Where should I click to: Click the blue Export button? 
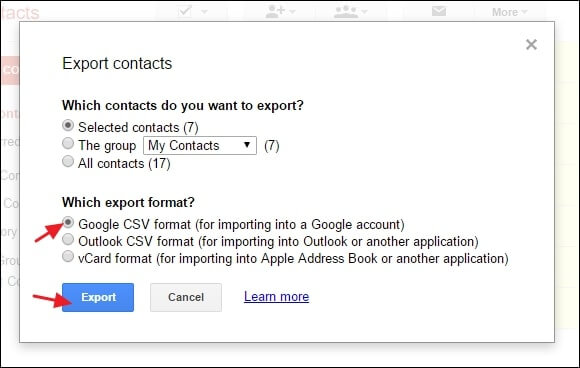coord(98,297)
